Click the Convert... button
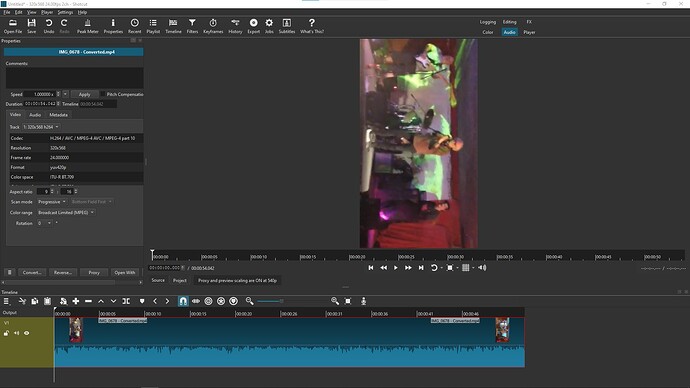The image size is (690, 388). point(32,272)
